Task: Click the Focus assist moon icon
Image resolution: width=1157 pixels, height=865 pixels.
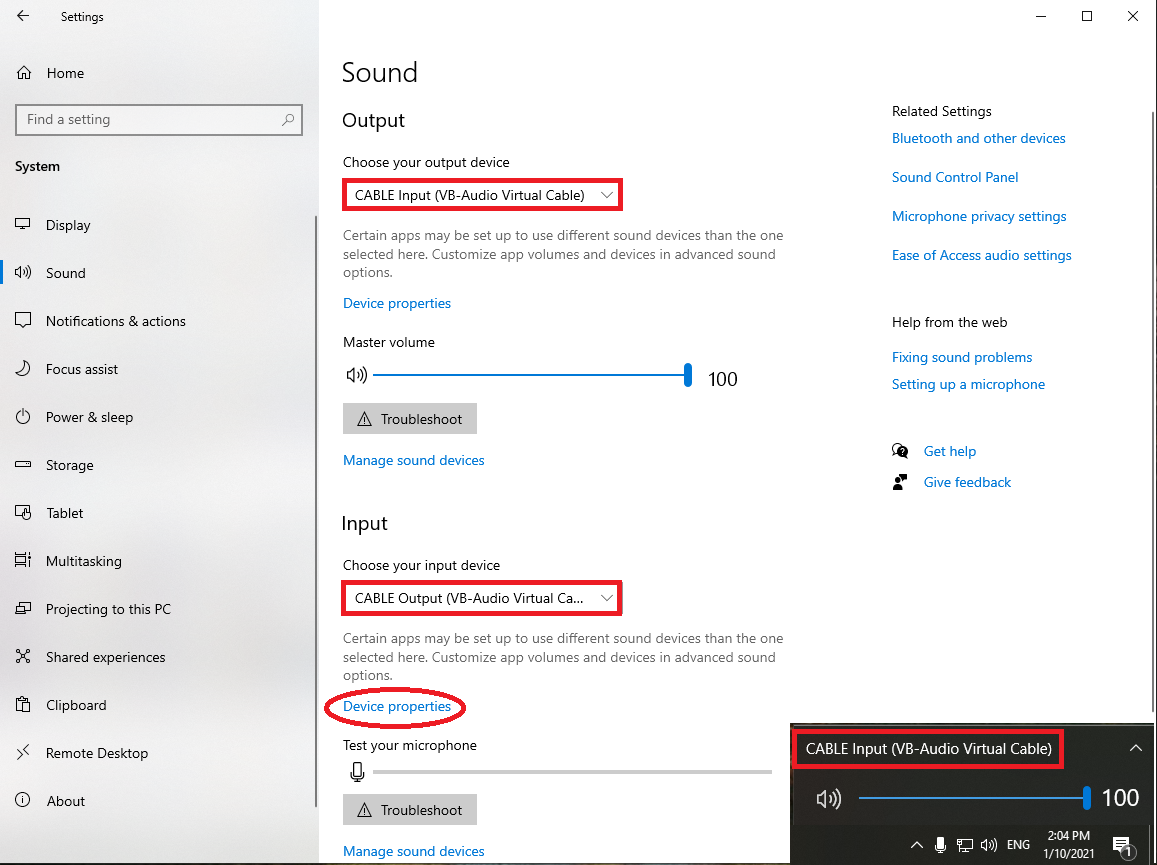Action: pos(23,368)
